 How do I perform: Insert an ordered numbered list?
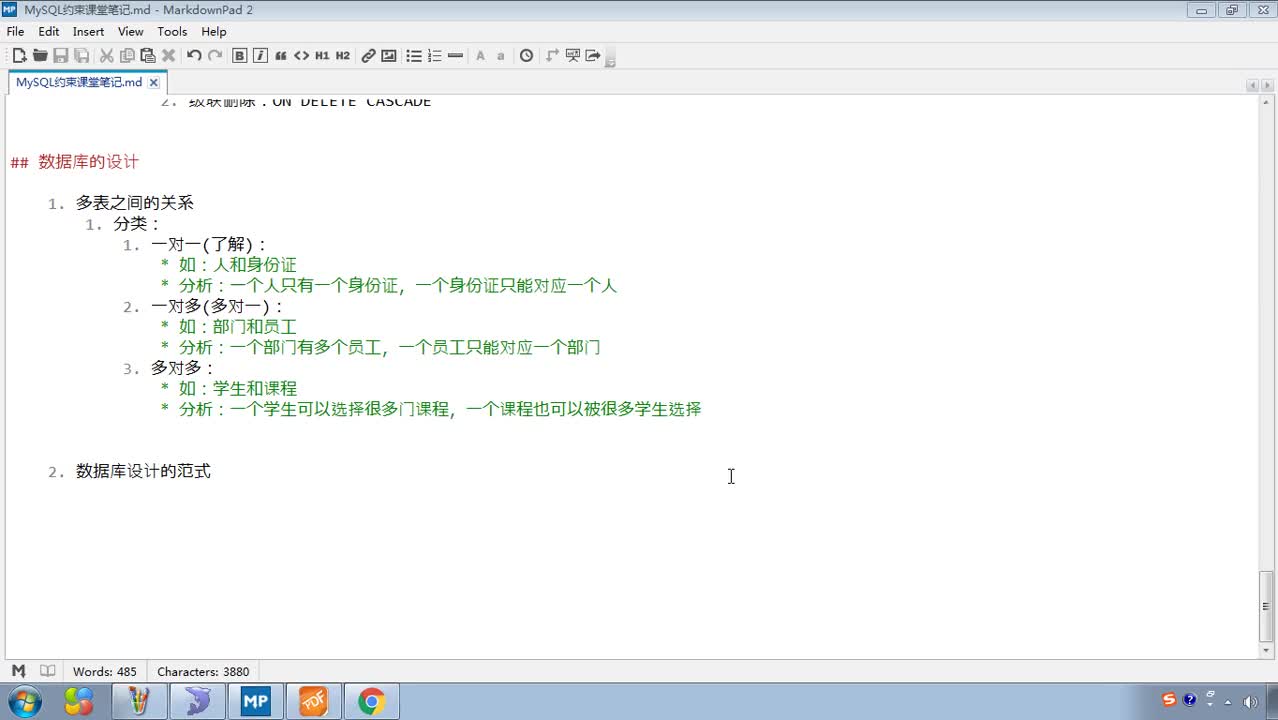coord(435,56)
